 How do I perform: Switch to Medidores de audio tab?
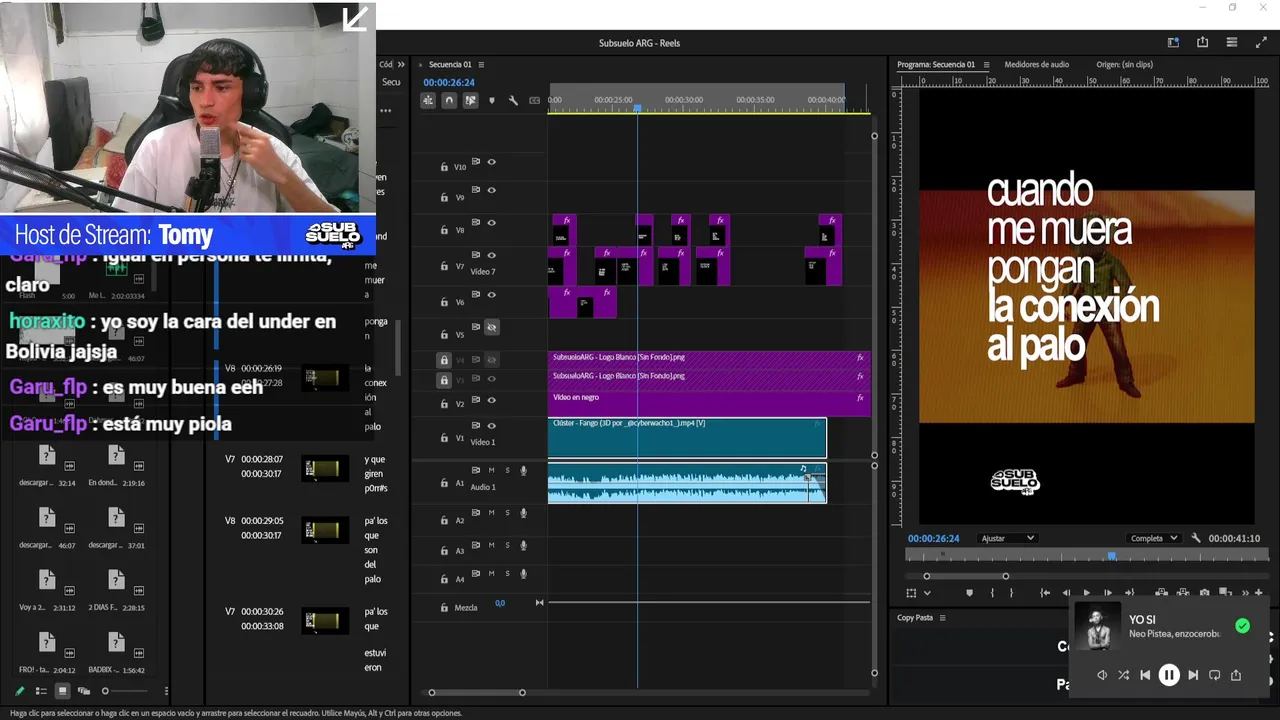point(1036,64)
